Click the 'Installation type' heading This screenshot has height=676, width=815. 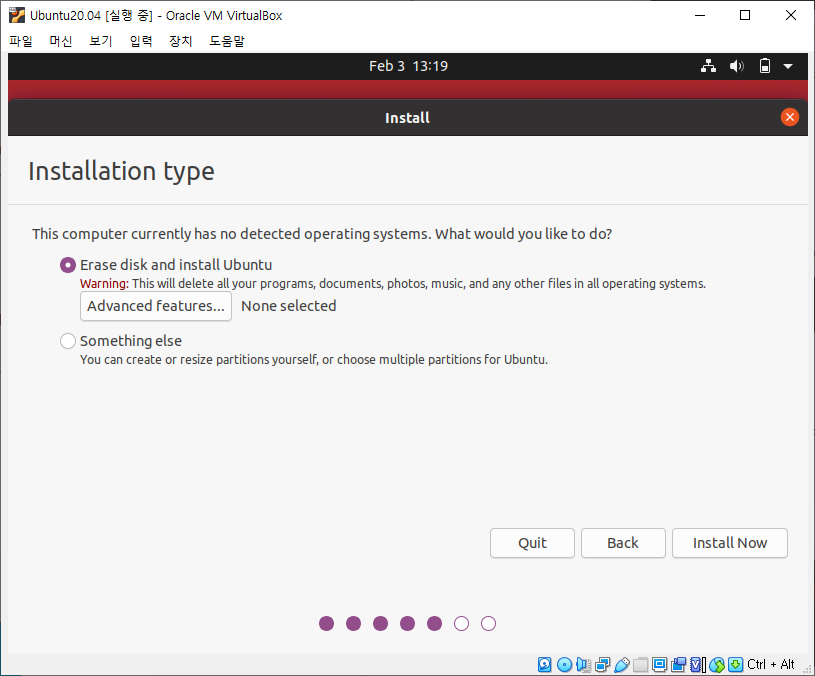tap(121, 171)
